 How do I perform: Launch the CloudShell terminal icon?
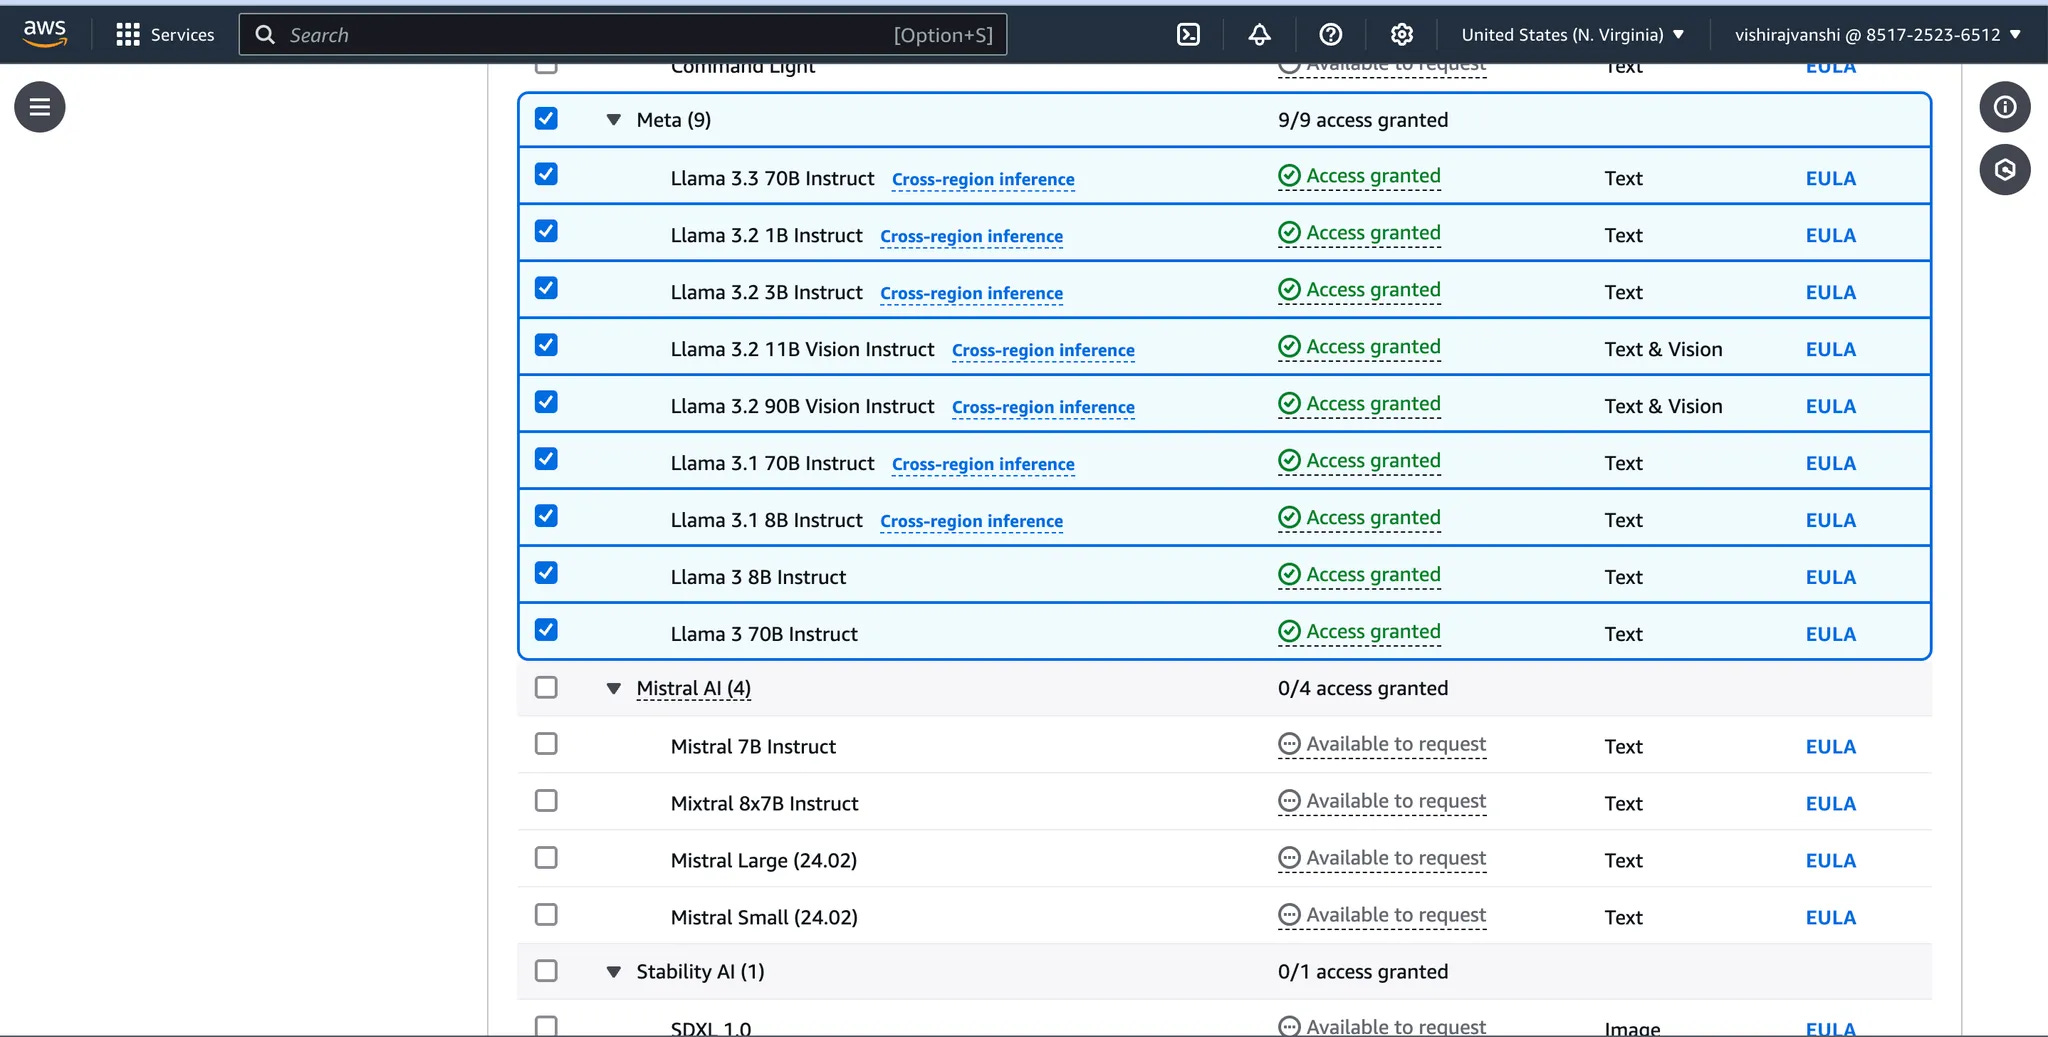pyautogui.click(x=1188, y=34)
